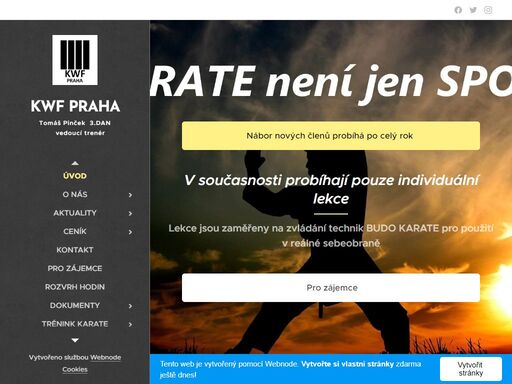The image size is (512, 384).
Task: Open the Twitter social icon
Action: point(473,10)
